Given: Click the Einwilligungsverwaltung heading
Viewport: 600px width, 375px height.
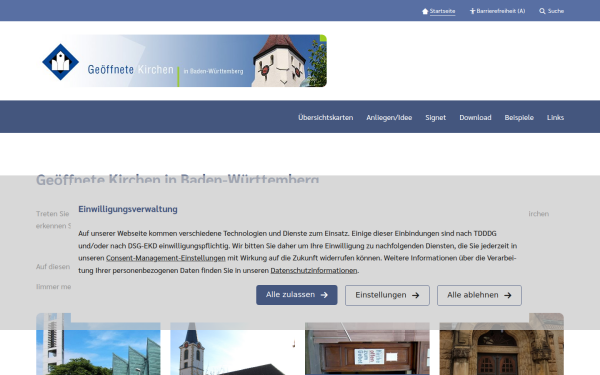Looking at the screenshot, I should coord(128,209).
